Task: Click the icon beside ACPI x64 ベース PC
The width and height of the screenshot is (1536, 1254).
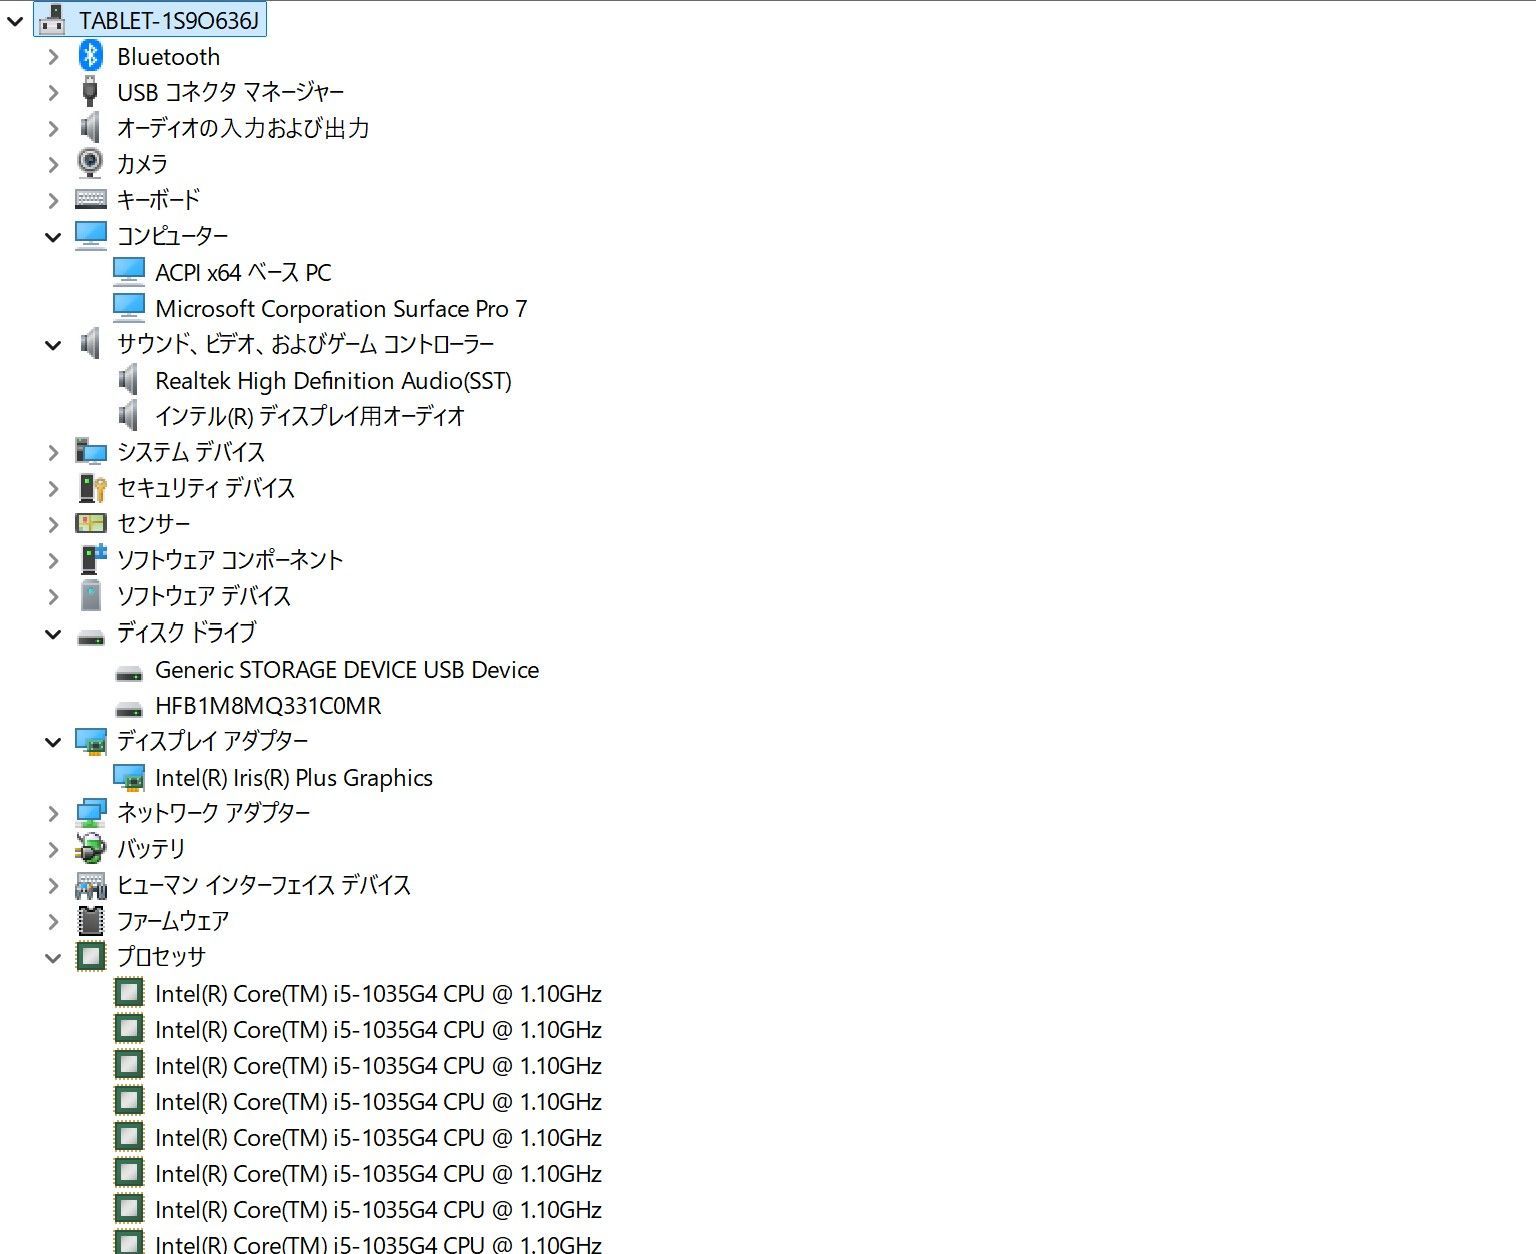Action: tap(129, 272)
